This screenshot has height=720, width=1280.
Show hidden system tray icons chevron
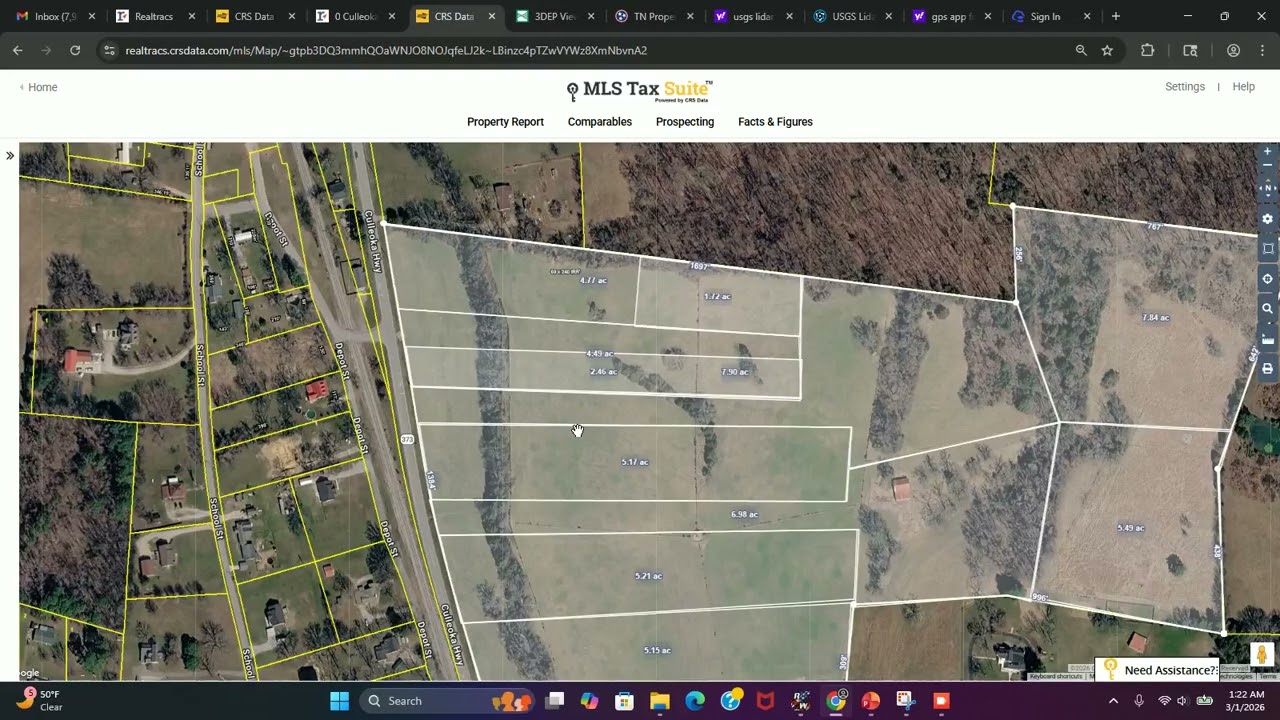click(1113, 701)
